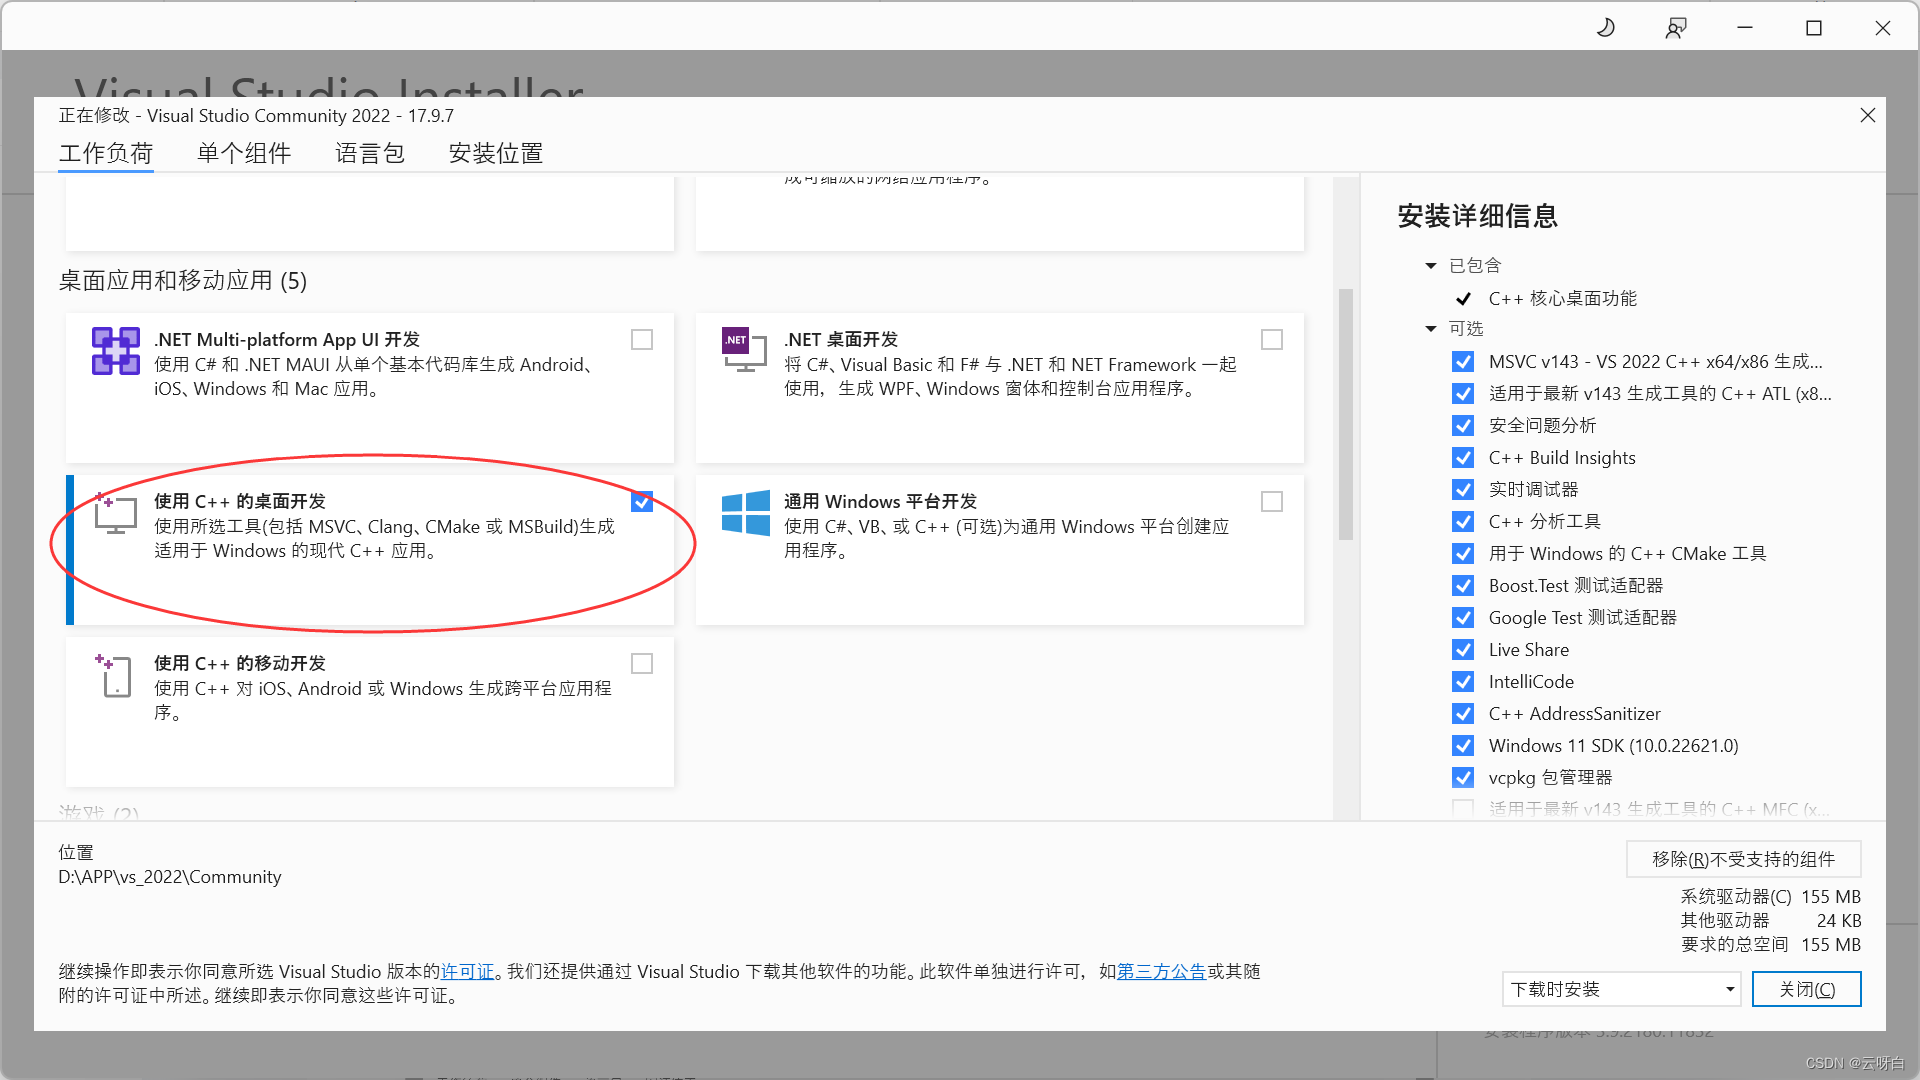Close the modify dialog with X

tap(1867, 115)
